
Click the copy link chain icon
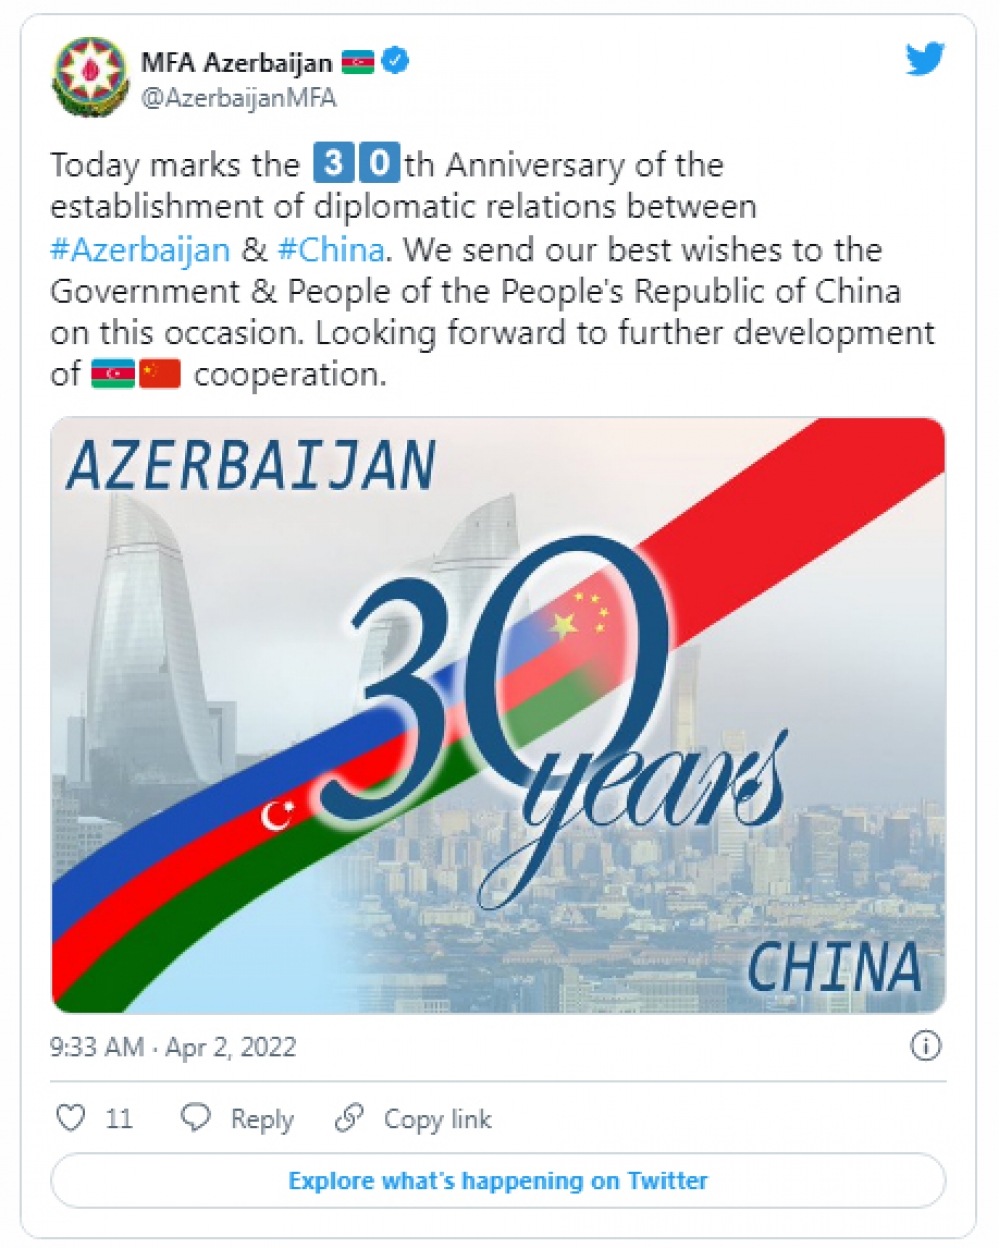pos(349,1117)
